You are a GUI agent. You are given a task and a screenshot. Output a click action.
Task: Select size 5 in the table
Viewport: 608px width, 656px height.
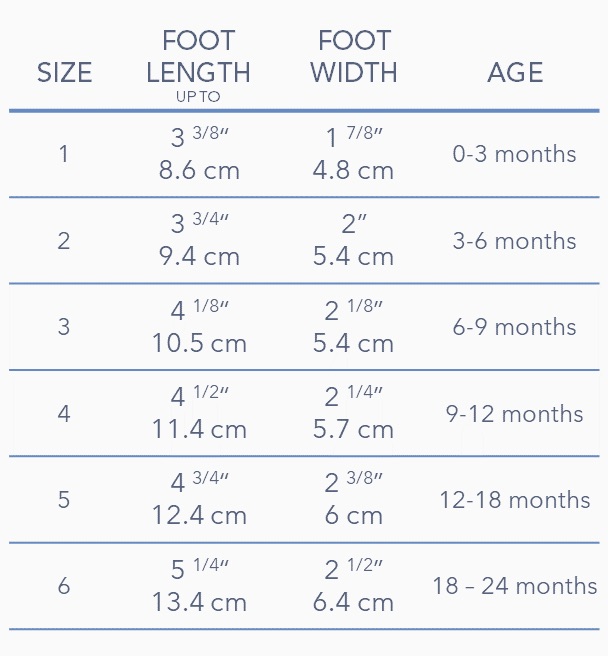tap(64, 500)
